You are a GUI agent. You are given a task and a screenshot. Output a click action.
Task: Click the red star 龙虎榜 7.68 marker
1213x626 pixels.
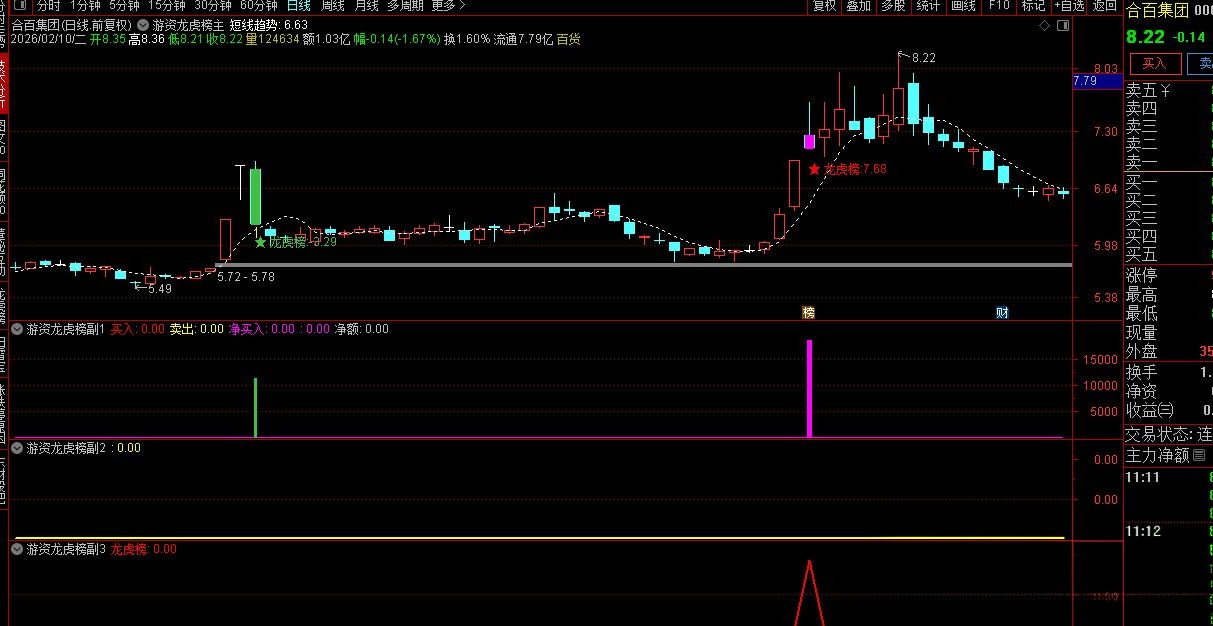point(815,169)
